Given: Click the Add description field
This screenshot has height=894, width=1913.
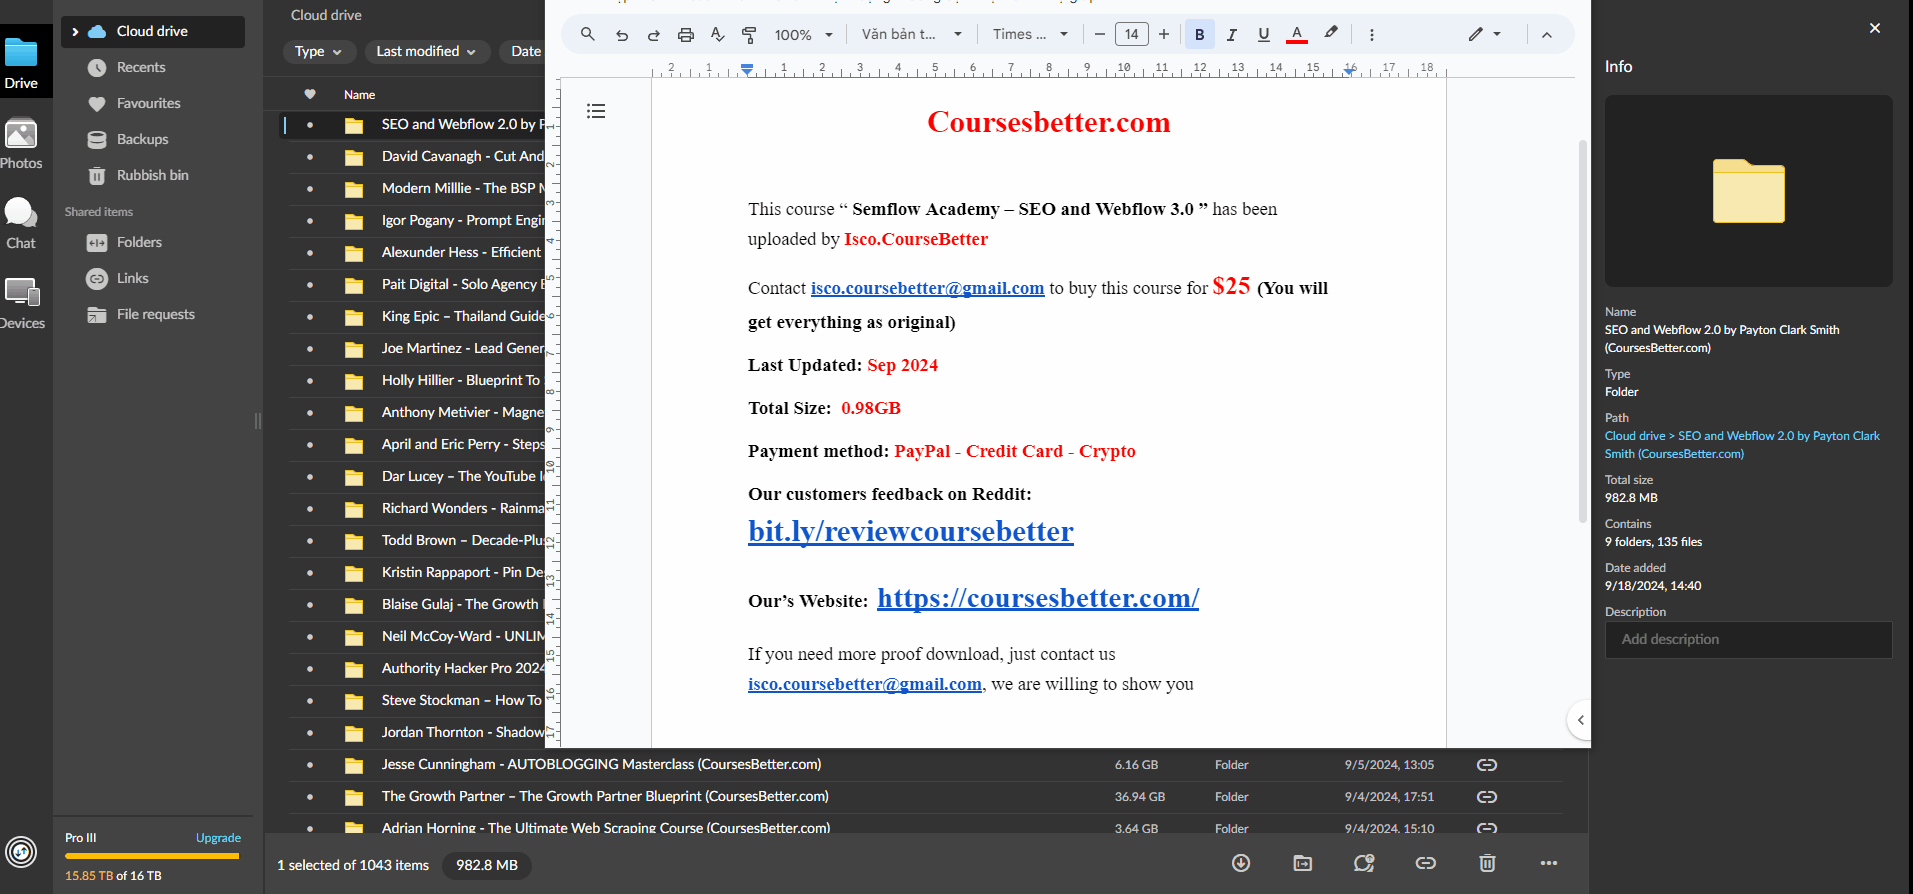Looking at the screenshot, I should click(1748, 640).
